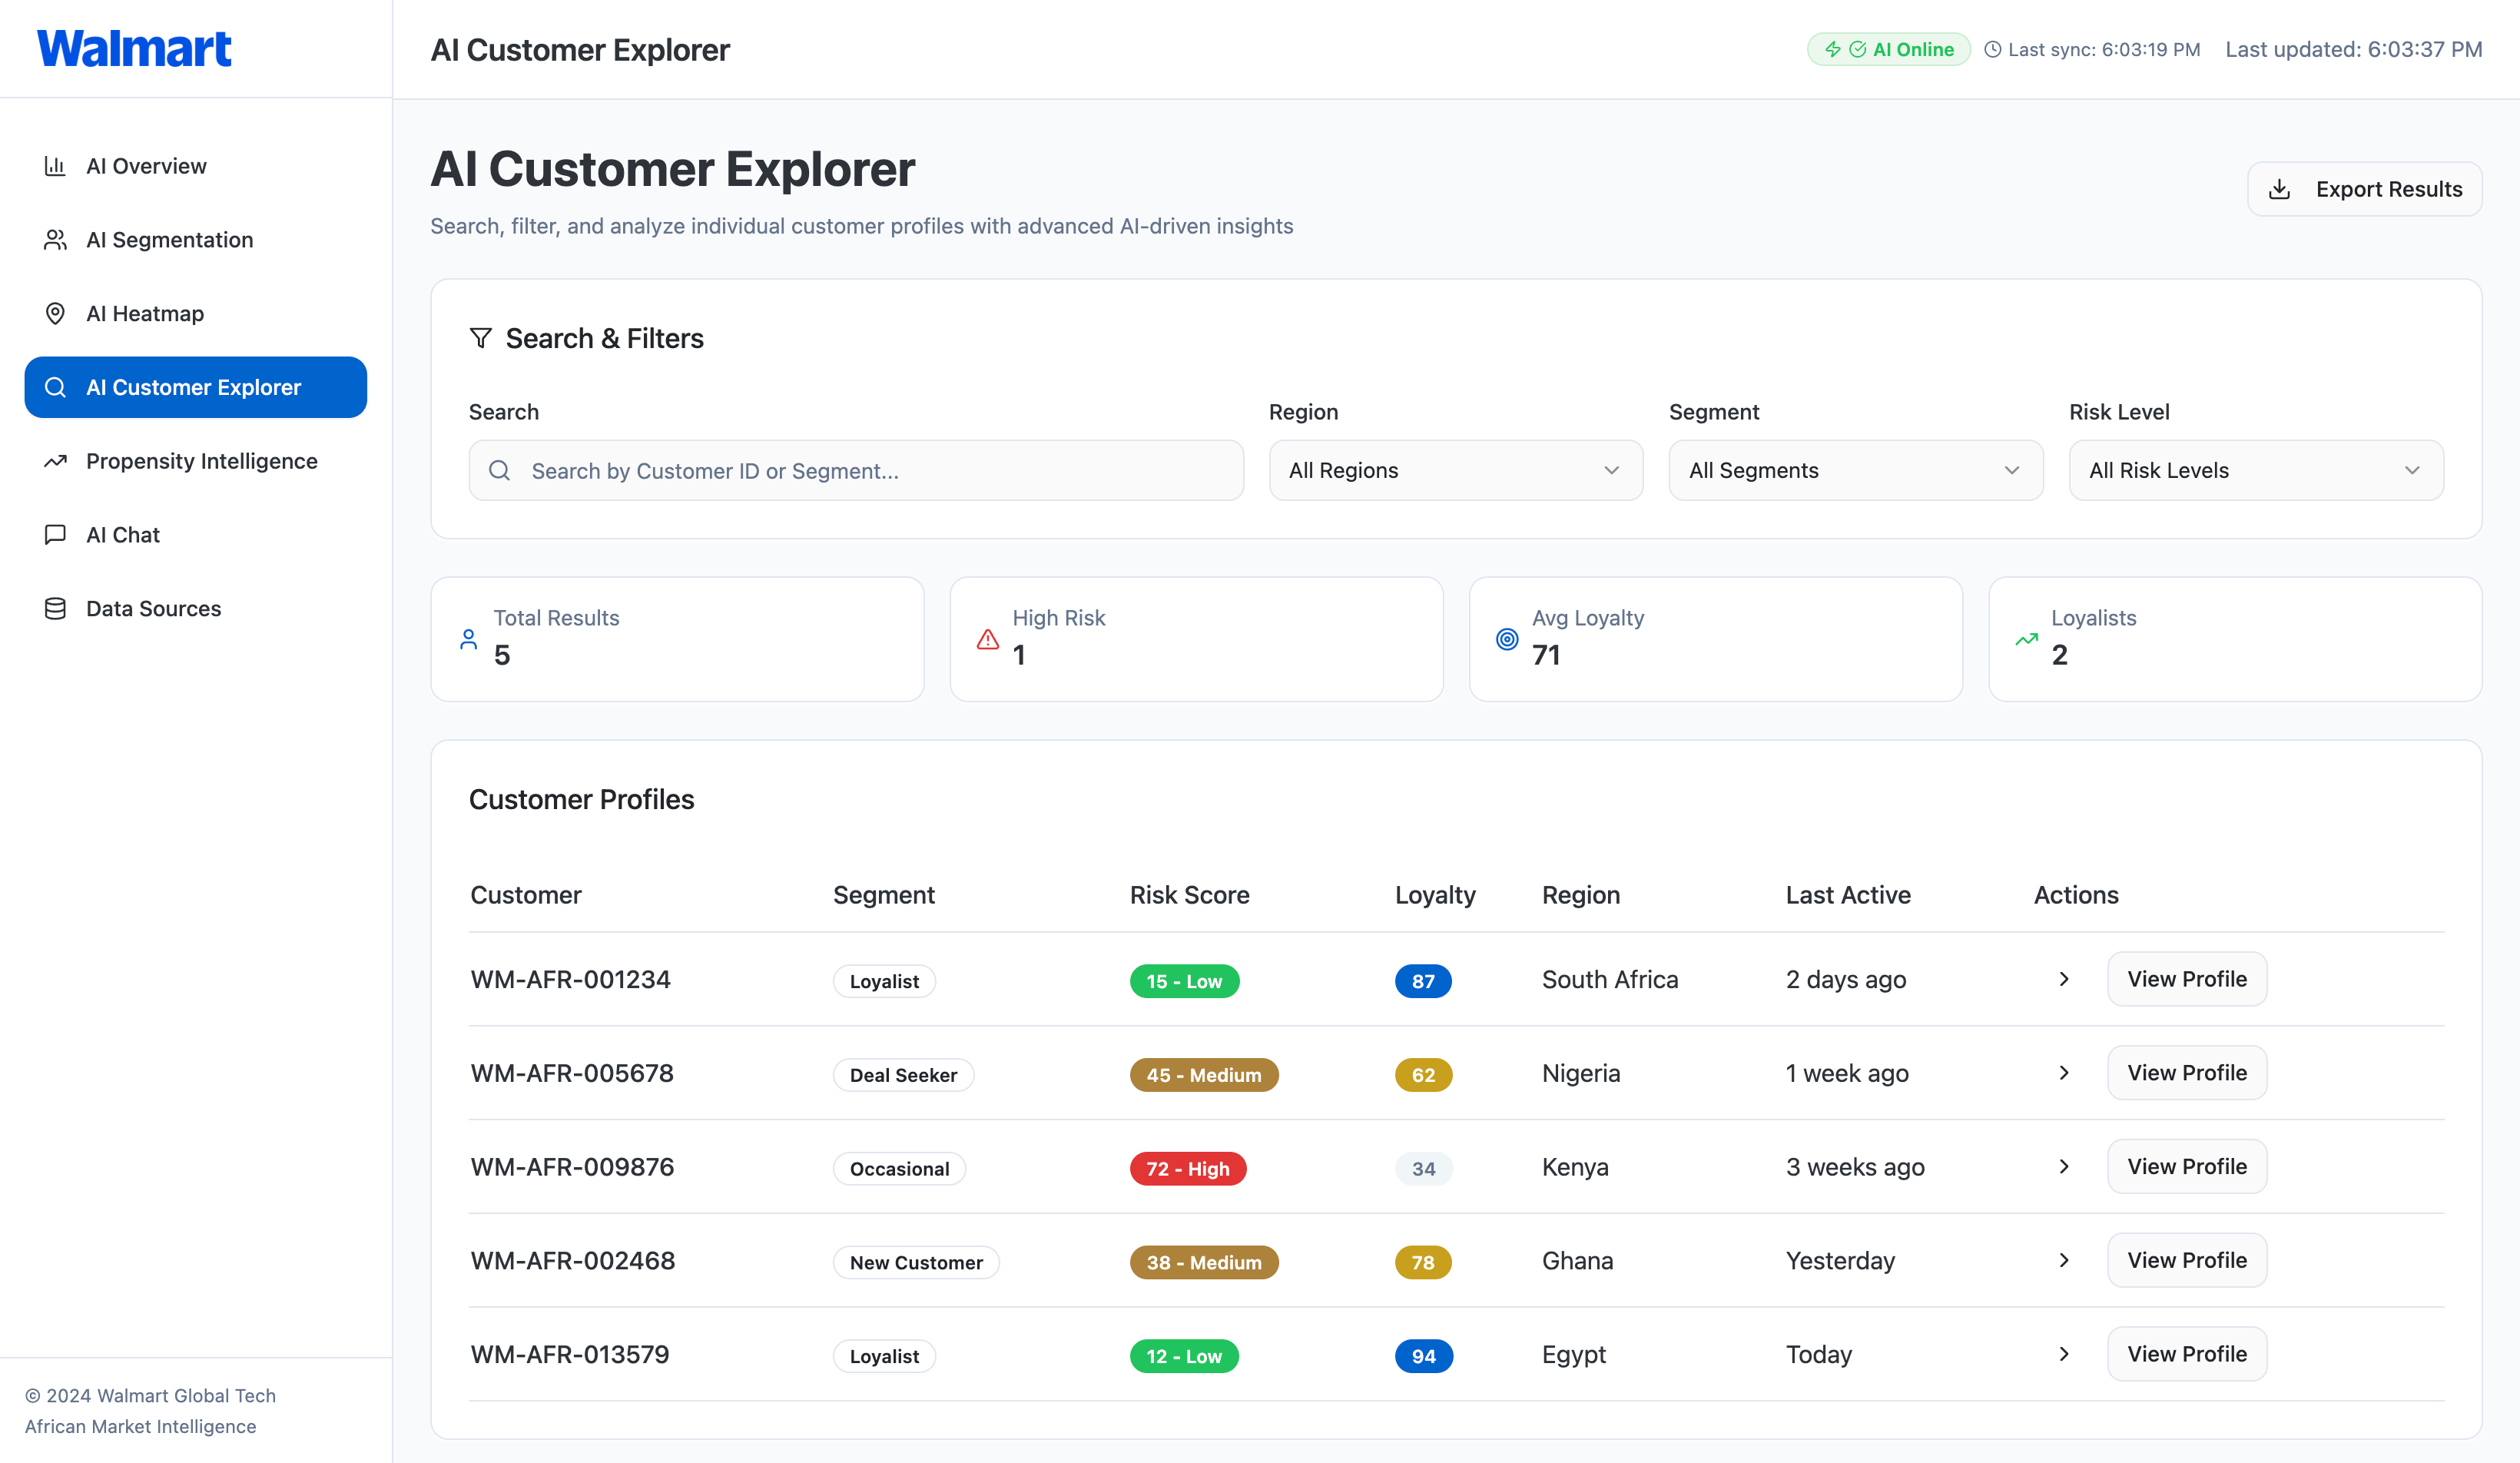
Task: Click the 45 - Medium risk badge
Action: [1204, 1075]
